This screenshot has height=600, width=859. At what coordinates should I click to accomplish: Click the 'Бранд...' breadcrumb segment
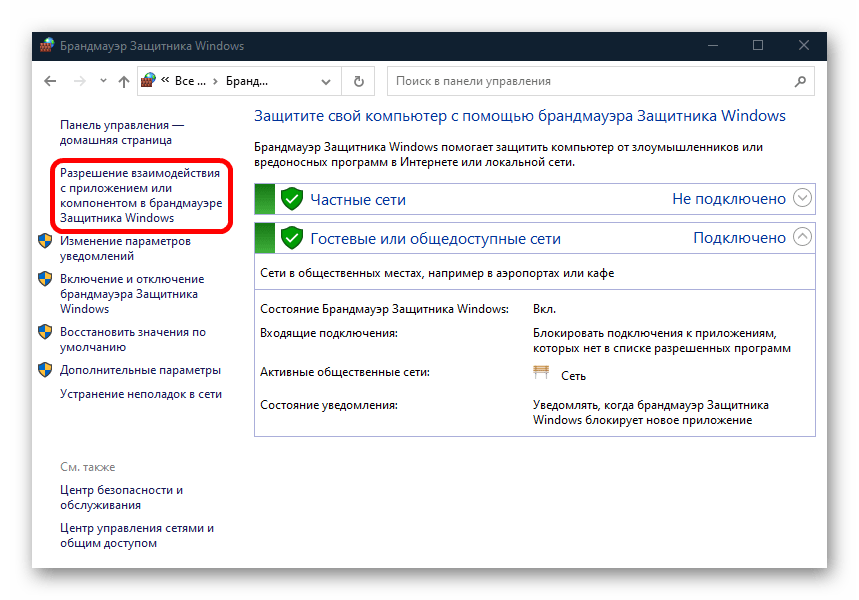coord(247,81)
